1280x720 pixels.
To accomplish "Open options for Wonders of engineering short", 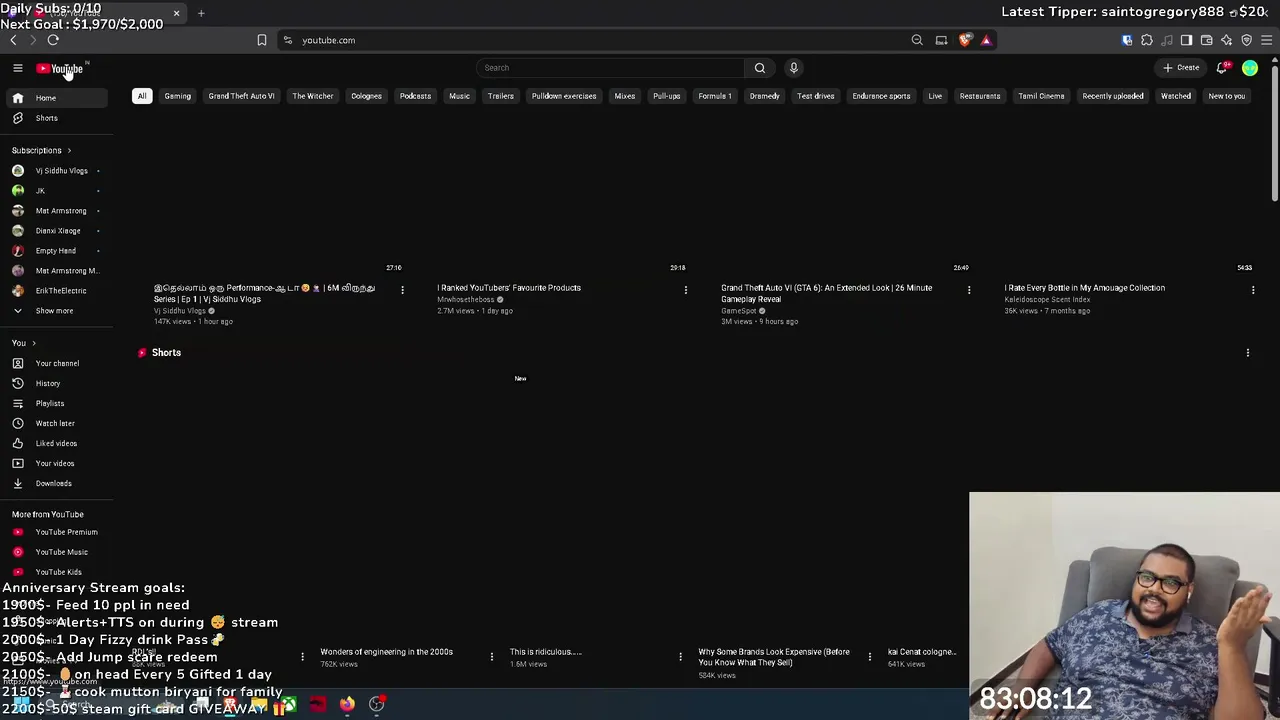I will click(492, 657).
